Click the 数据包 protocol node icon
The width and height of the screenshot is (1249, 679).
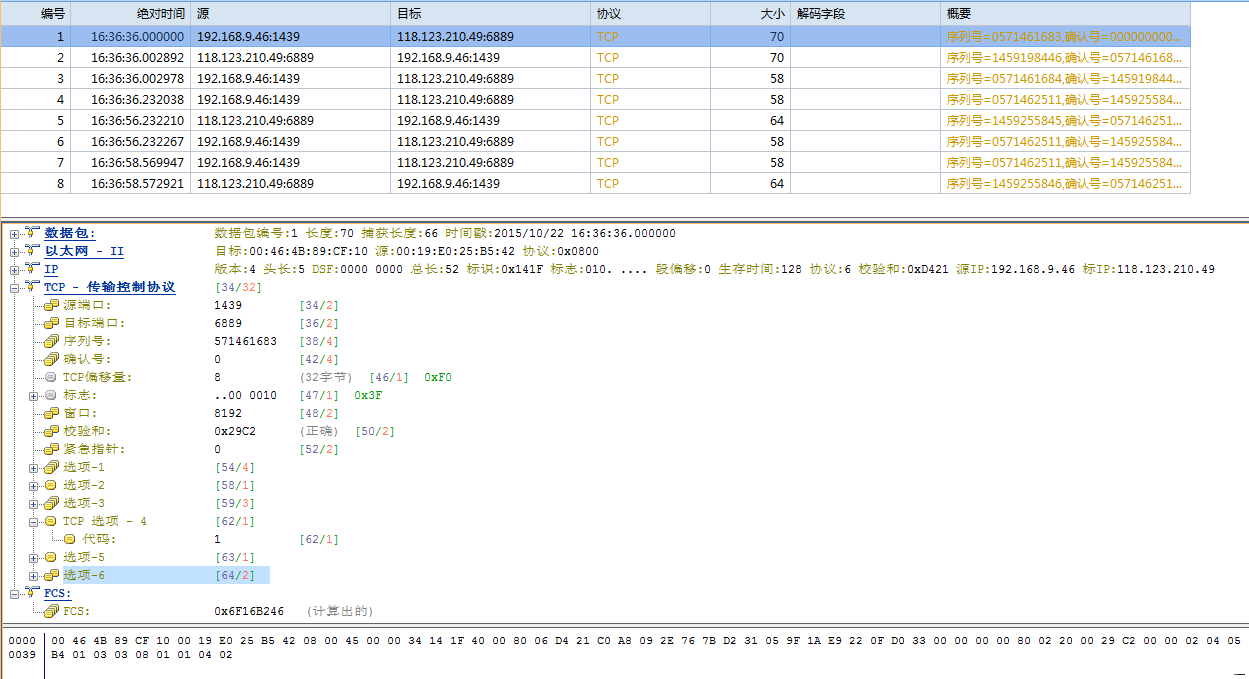click(32, 233)
